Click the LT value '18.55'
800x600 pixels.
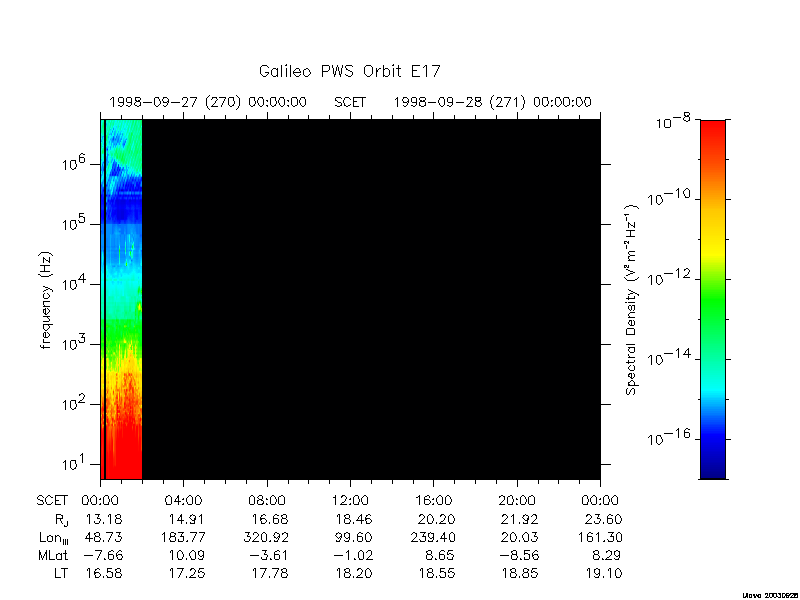pyautogui.click(x=436, y=574)
